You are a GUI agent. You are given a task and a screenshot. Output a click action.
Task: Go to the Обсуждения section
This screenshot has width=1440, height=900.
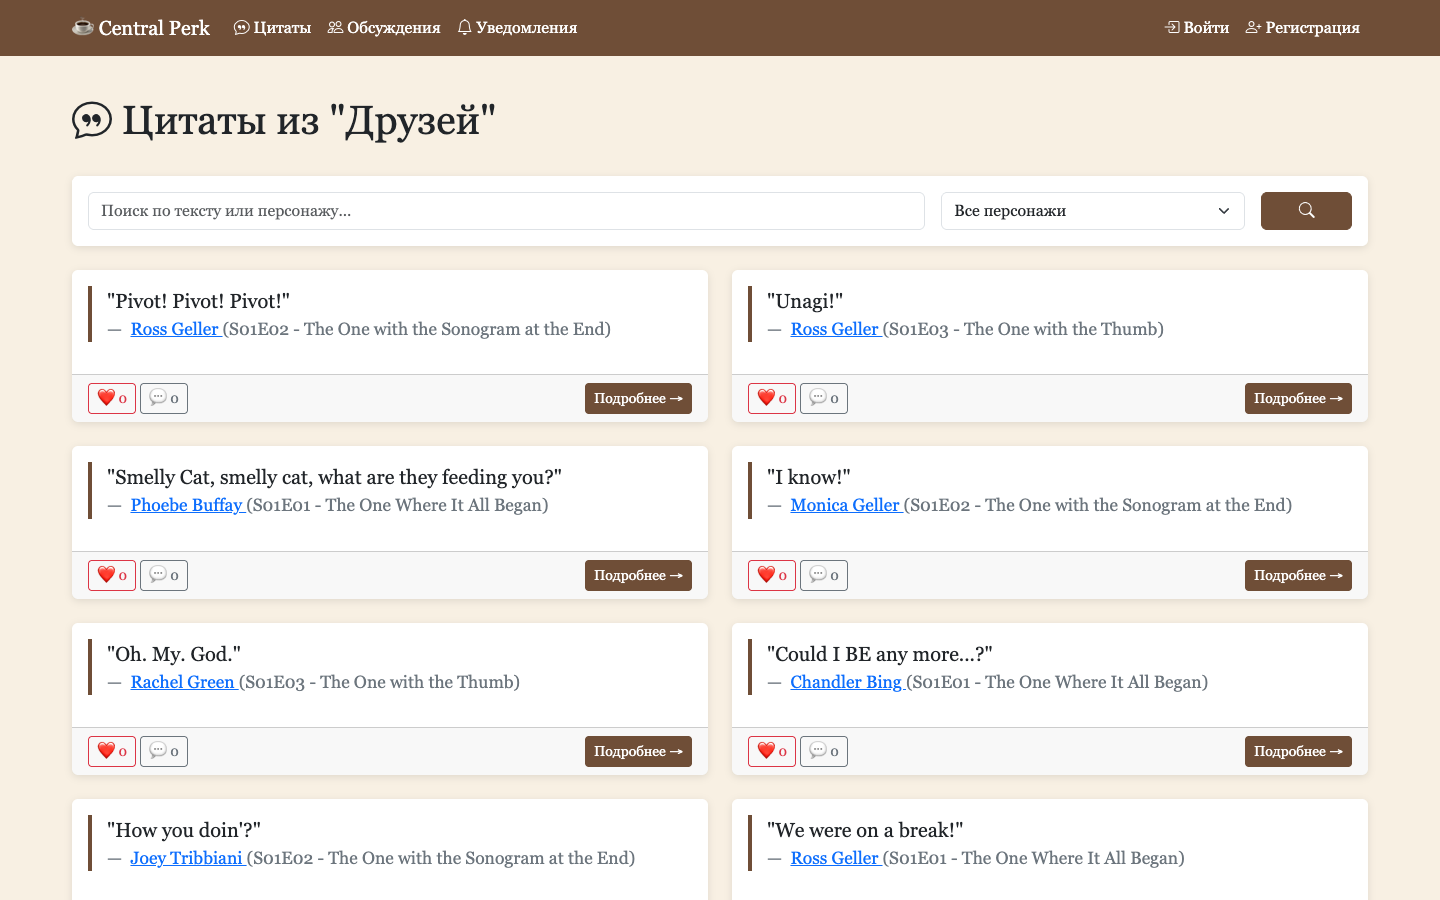[384, 28]
